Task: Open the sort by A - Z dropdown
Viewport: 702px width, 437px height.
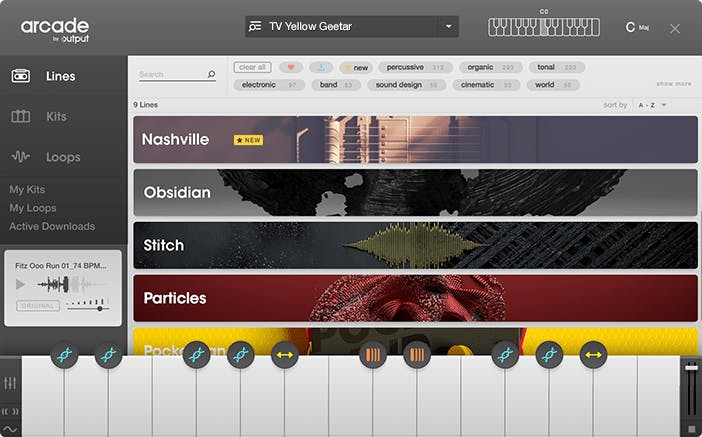Action: point(652,105)
